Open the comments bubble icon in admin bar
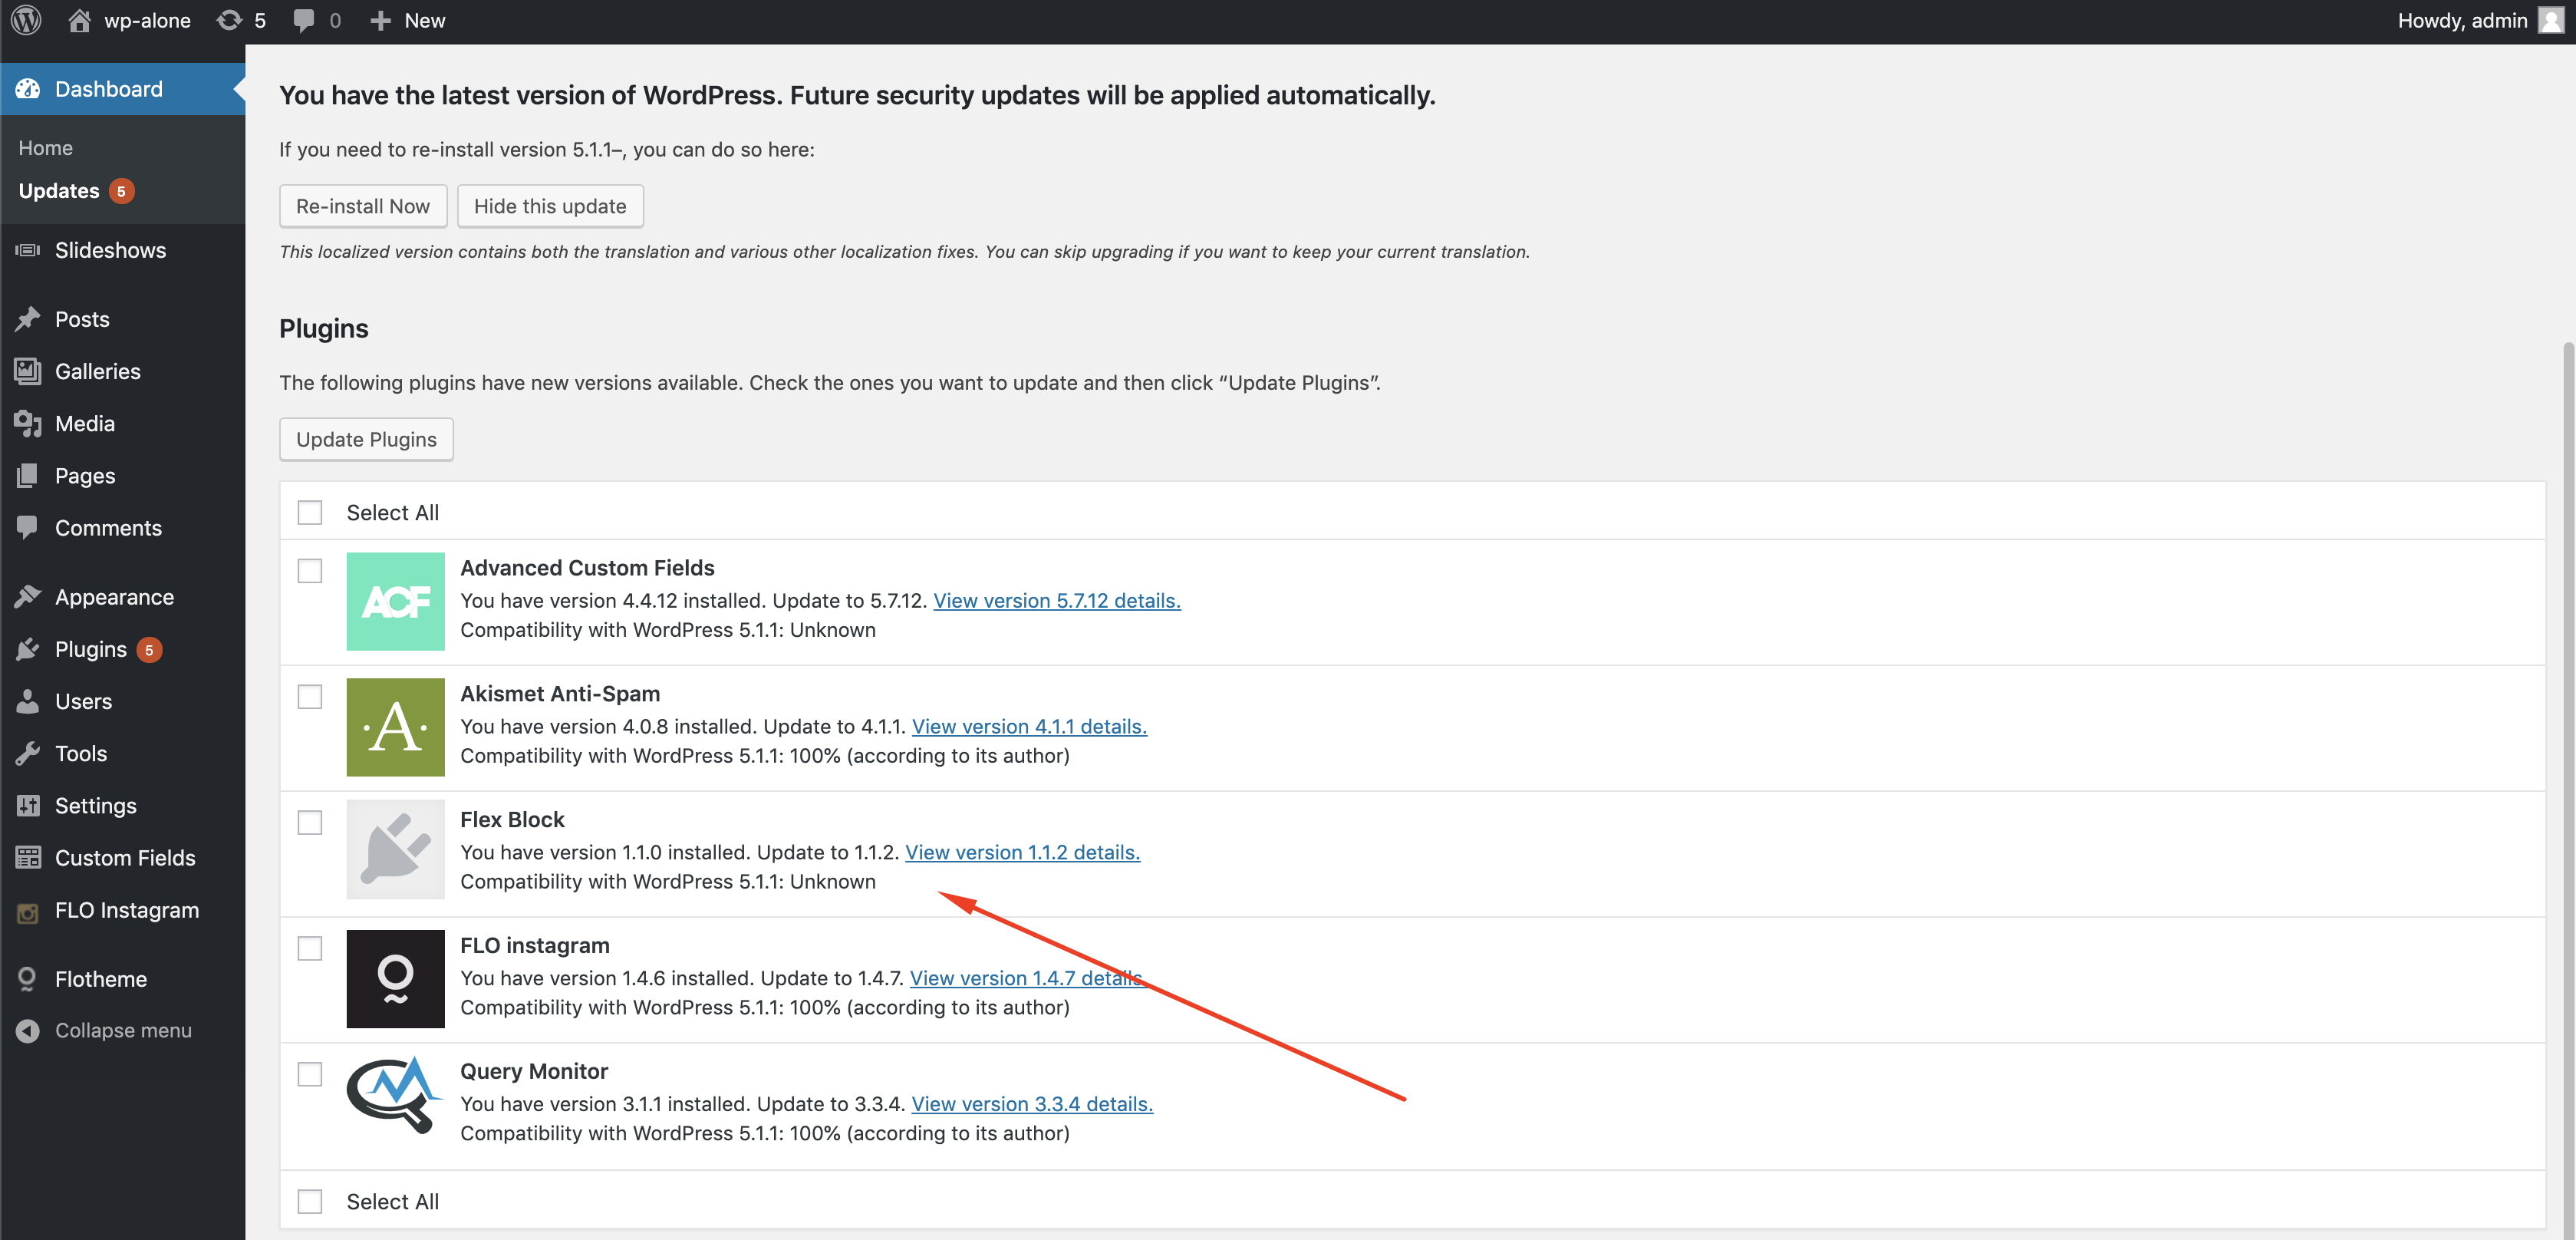Screen dimensions: 2576x1240 (x=304, y=21)
